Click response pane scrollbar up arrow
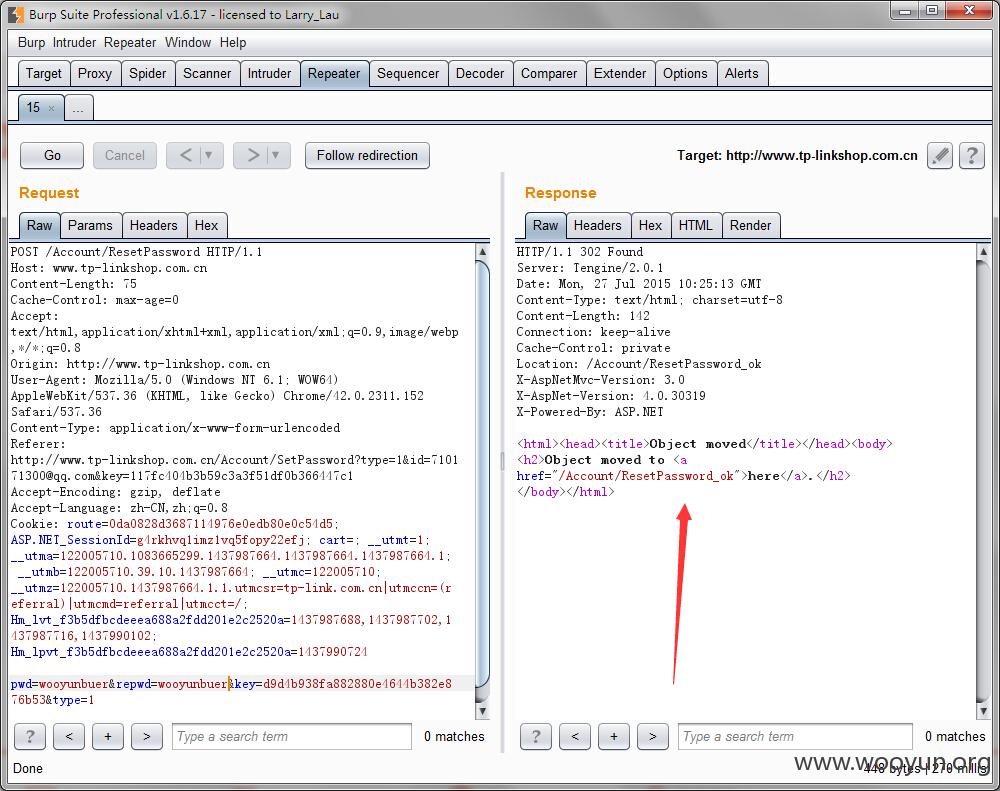Image resolution: width=1000 pixels, height=791 pixels. coord(983,252)
